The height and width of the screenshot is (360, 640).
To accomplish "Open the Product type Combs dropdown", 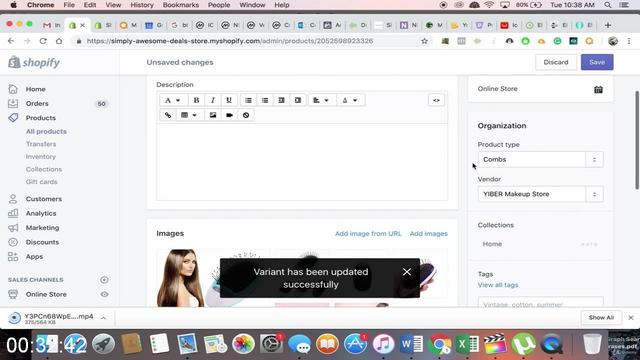I will [540, 159].
